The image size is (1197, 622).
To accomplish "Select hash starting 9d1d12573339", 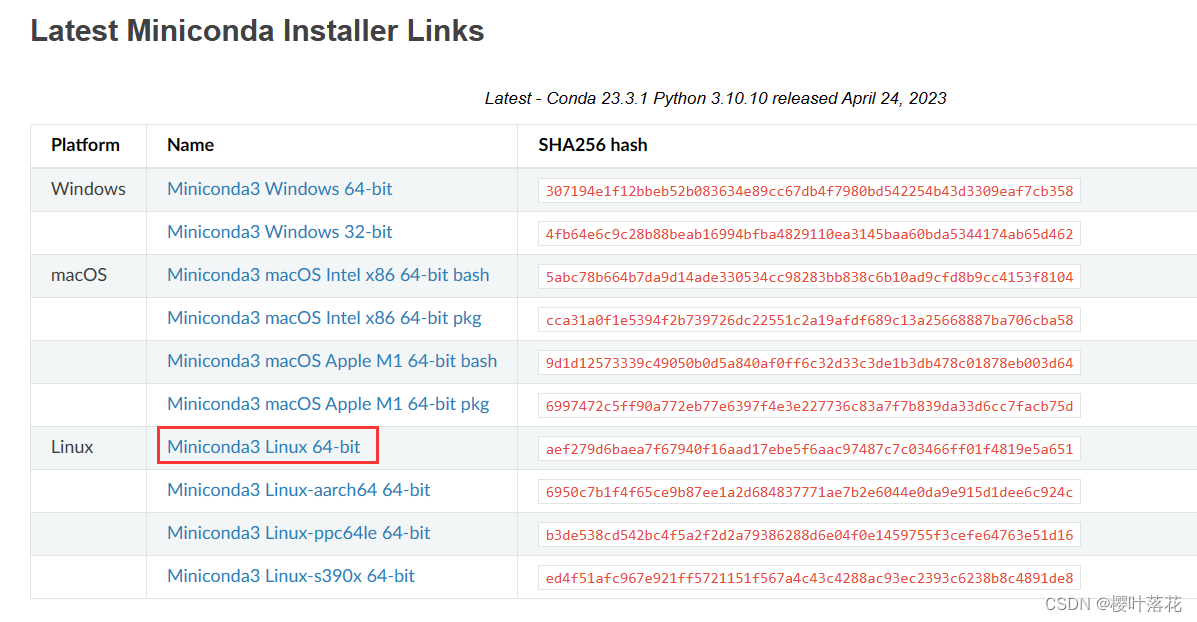I will [809, 363].
